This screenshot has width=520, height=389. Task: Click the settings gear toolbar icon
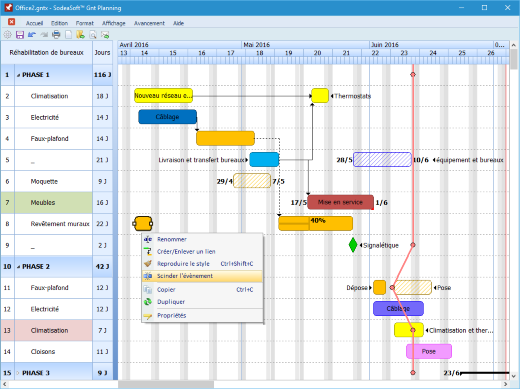click(7, 35)
